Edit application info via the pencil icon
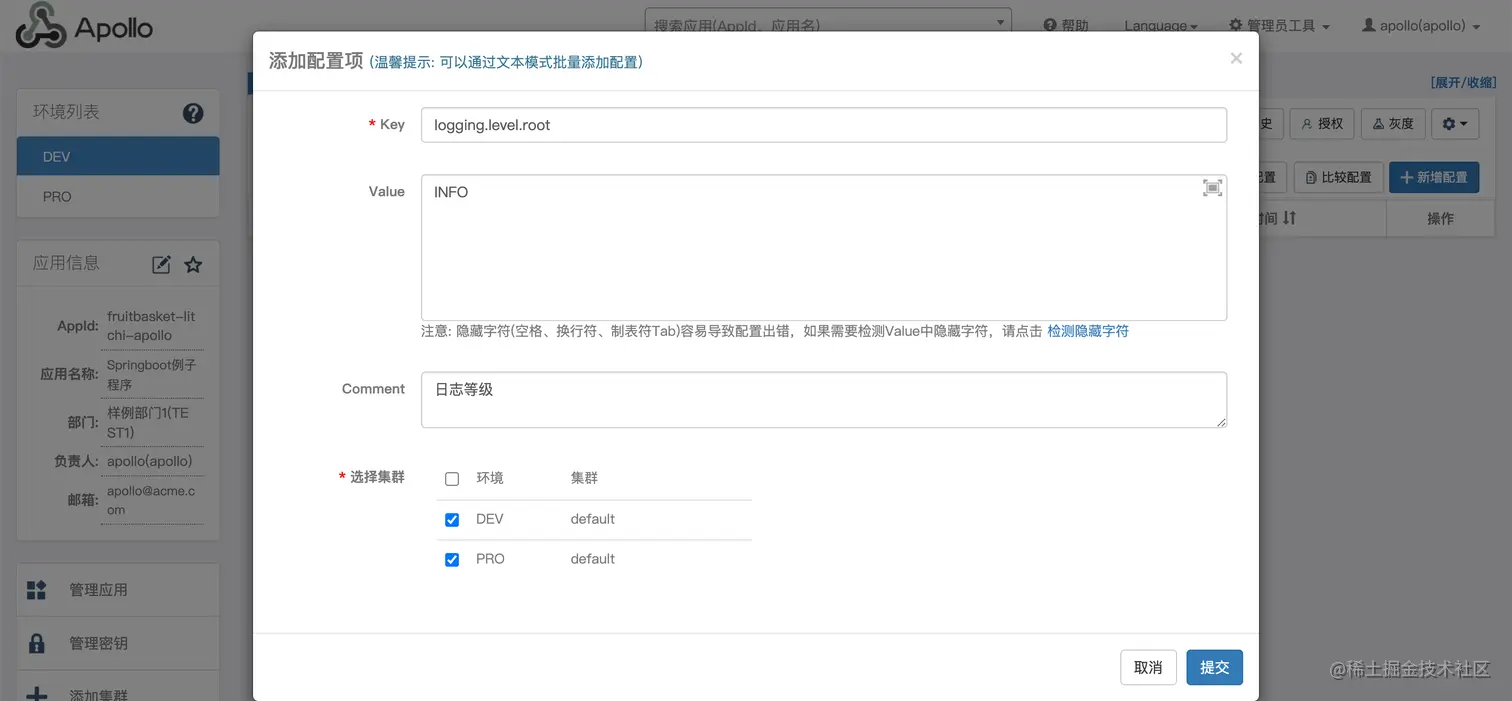Image resolution: width=1512 pixels, height=701 pixels. [x=163, y=263]
